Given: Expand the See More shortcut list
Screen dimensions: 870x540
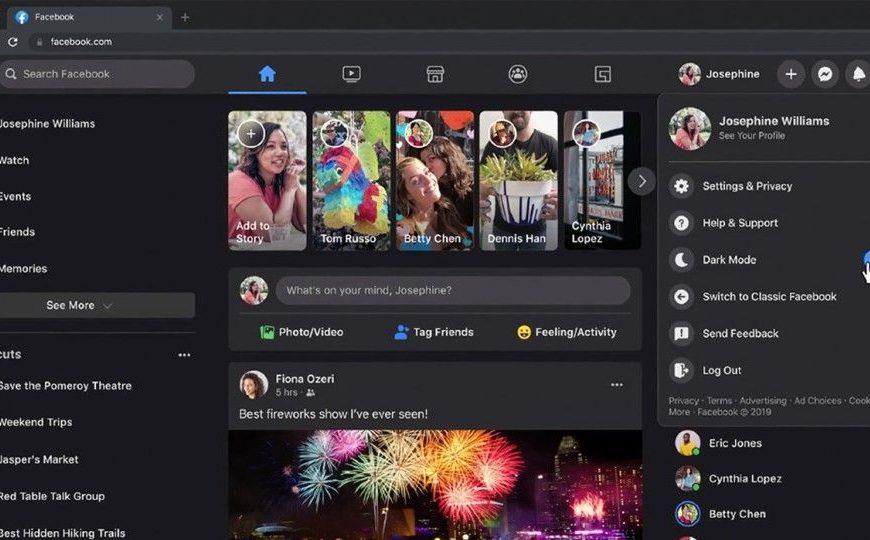Looking at the screenshot, I should point(80,305).
